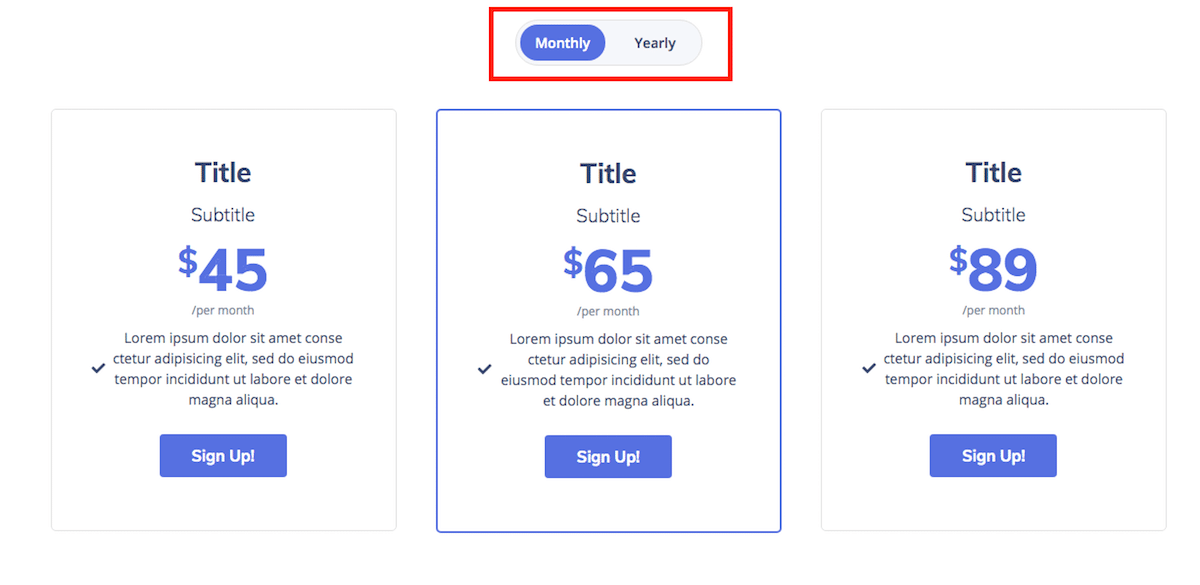The height and width of the screenshot is (585, 1200).
Task: Switch billing to Yearly
Action: pyautogui.click(x=654, y=43)
